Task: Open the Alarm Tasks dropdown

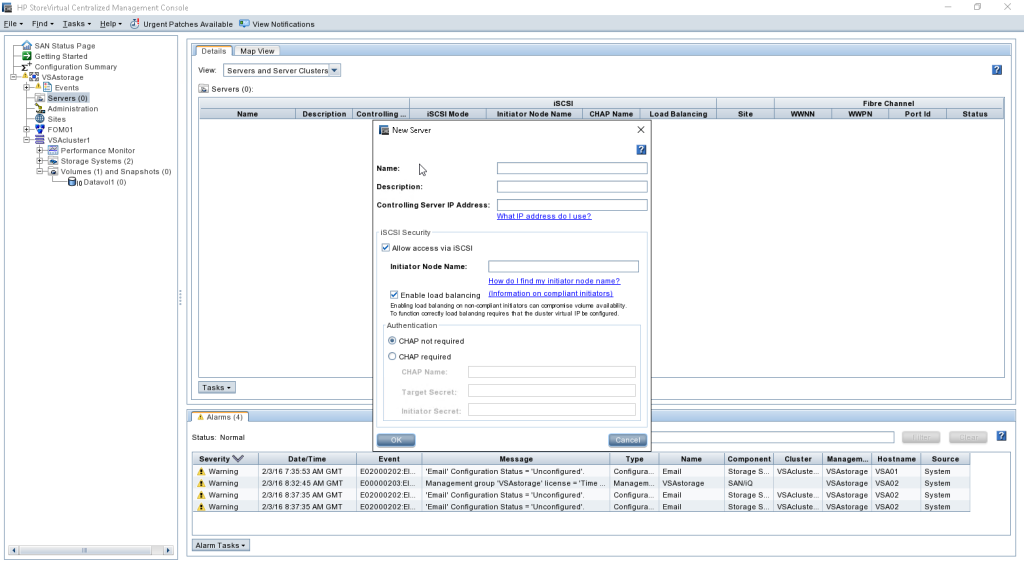Action: pos(221,545)
